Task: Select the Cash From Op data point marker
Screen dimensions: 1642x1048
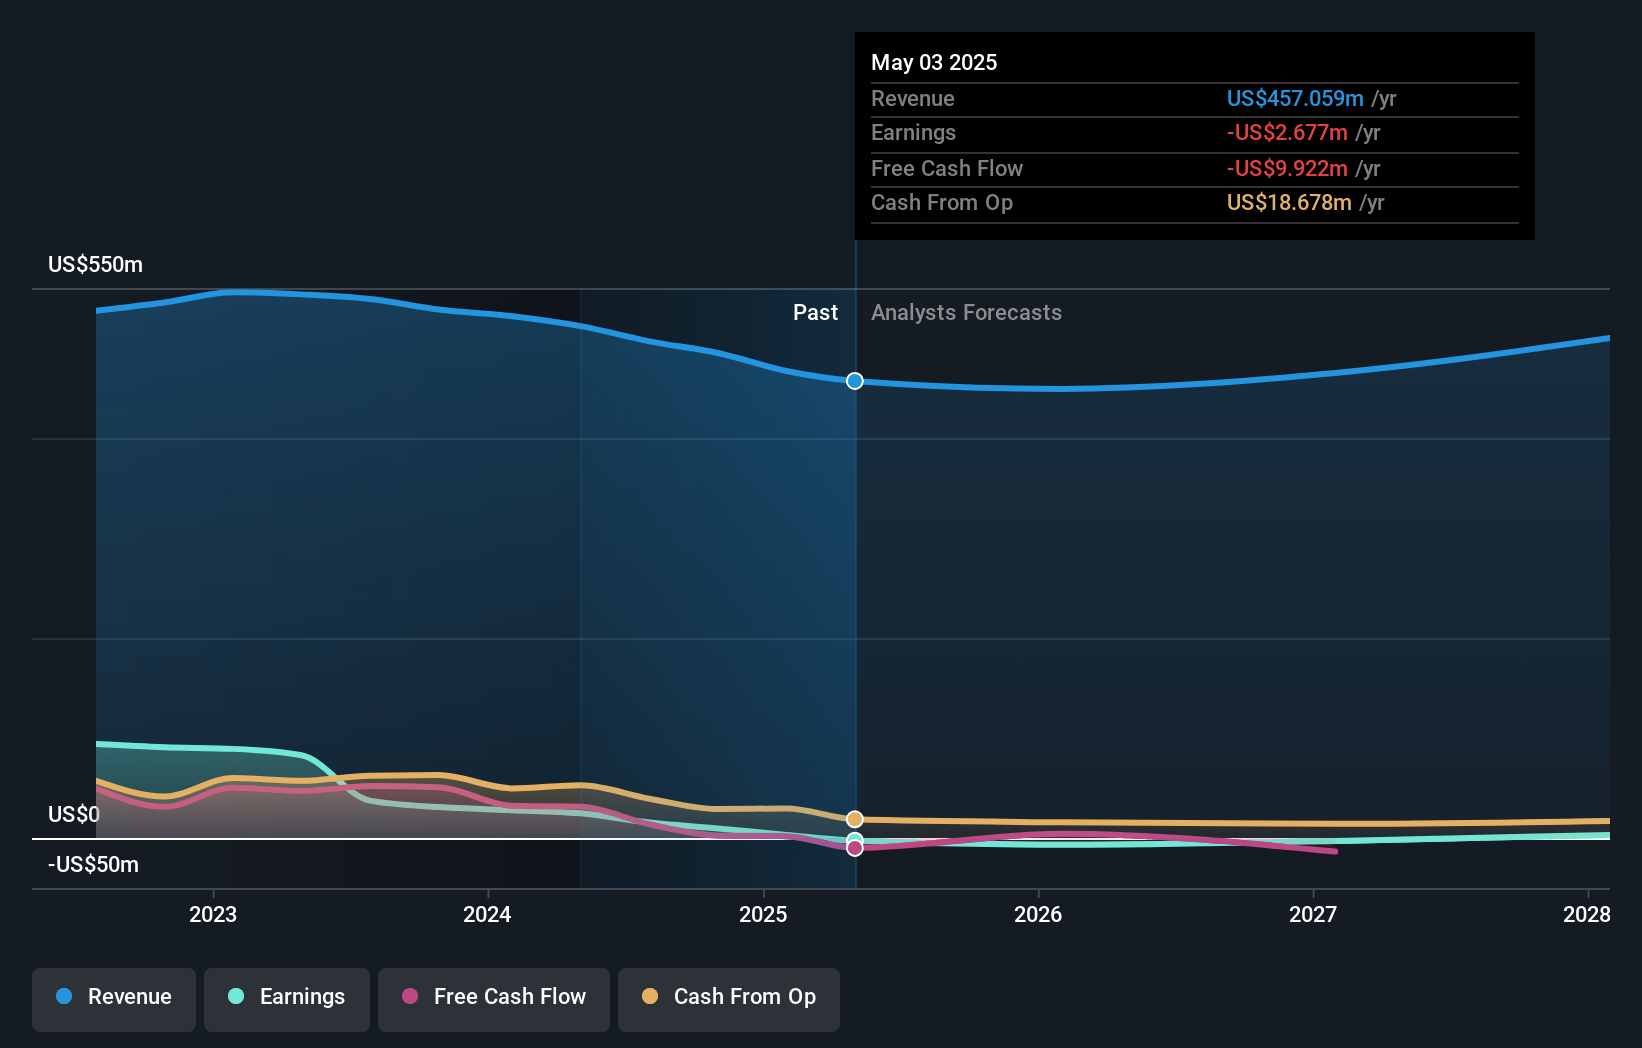Action: pos(855,819)
